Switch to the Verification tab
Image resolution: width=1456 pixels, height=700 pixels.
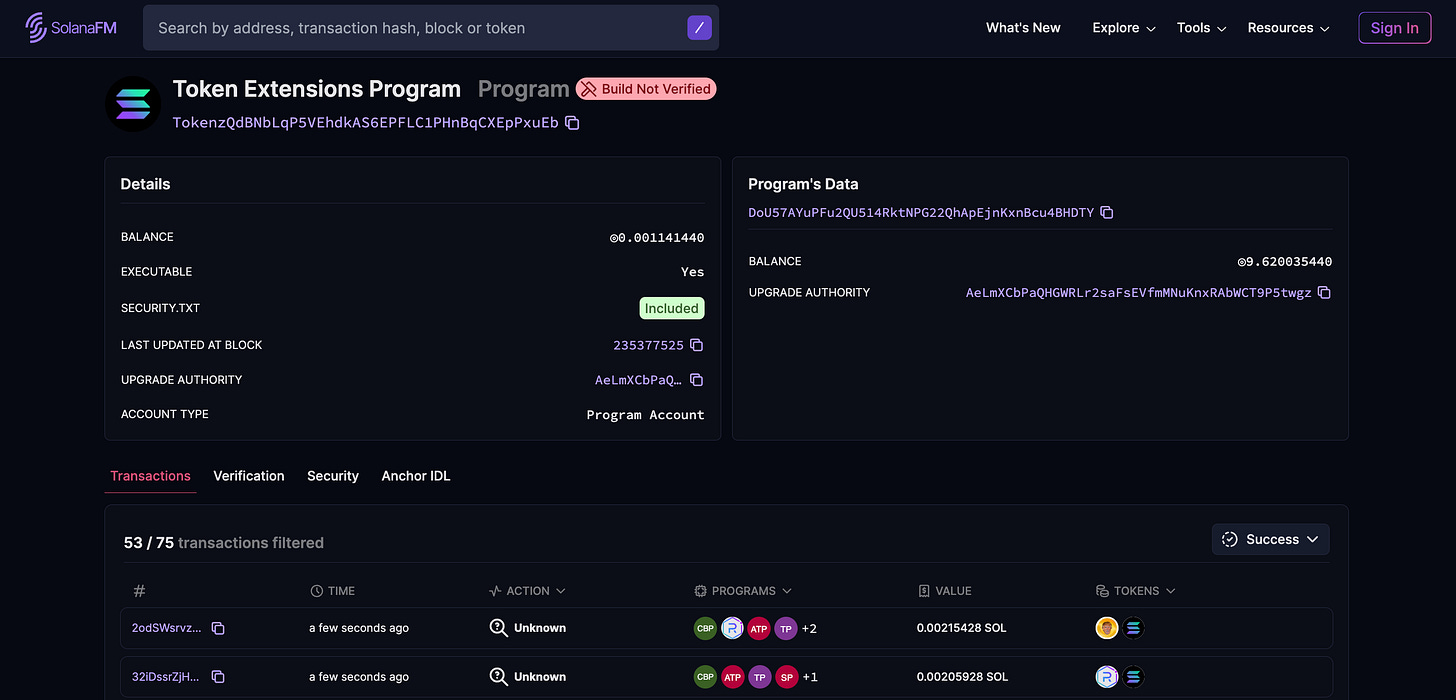(x=249, y=476)
